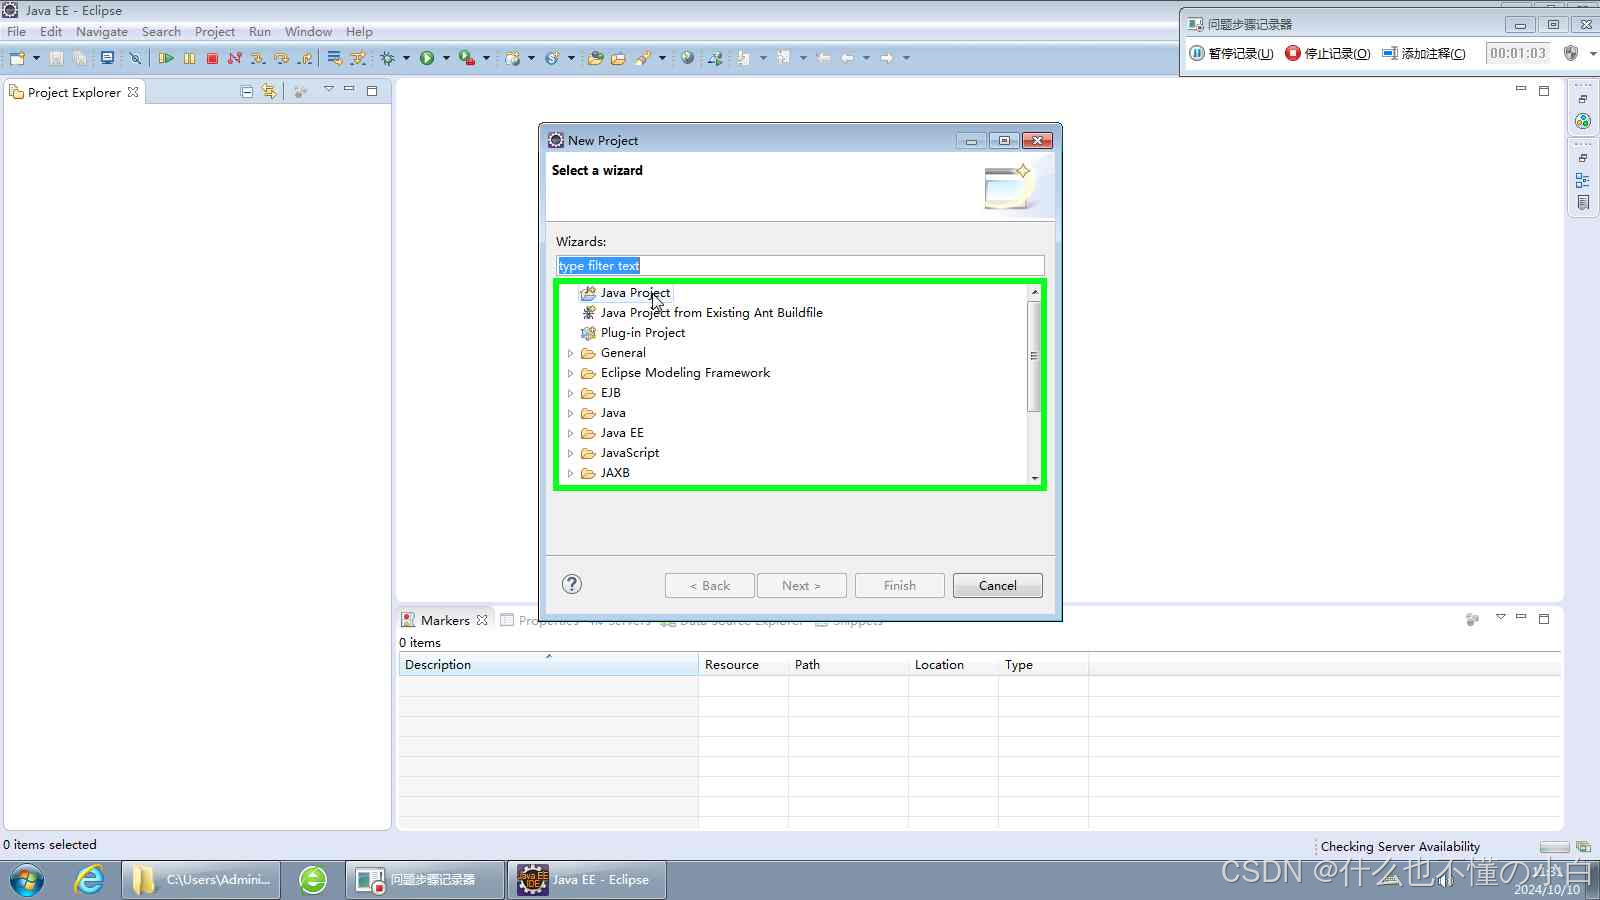
Task: Click the Outline icon in right trim
Action: [x=1582, y=180]
